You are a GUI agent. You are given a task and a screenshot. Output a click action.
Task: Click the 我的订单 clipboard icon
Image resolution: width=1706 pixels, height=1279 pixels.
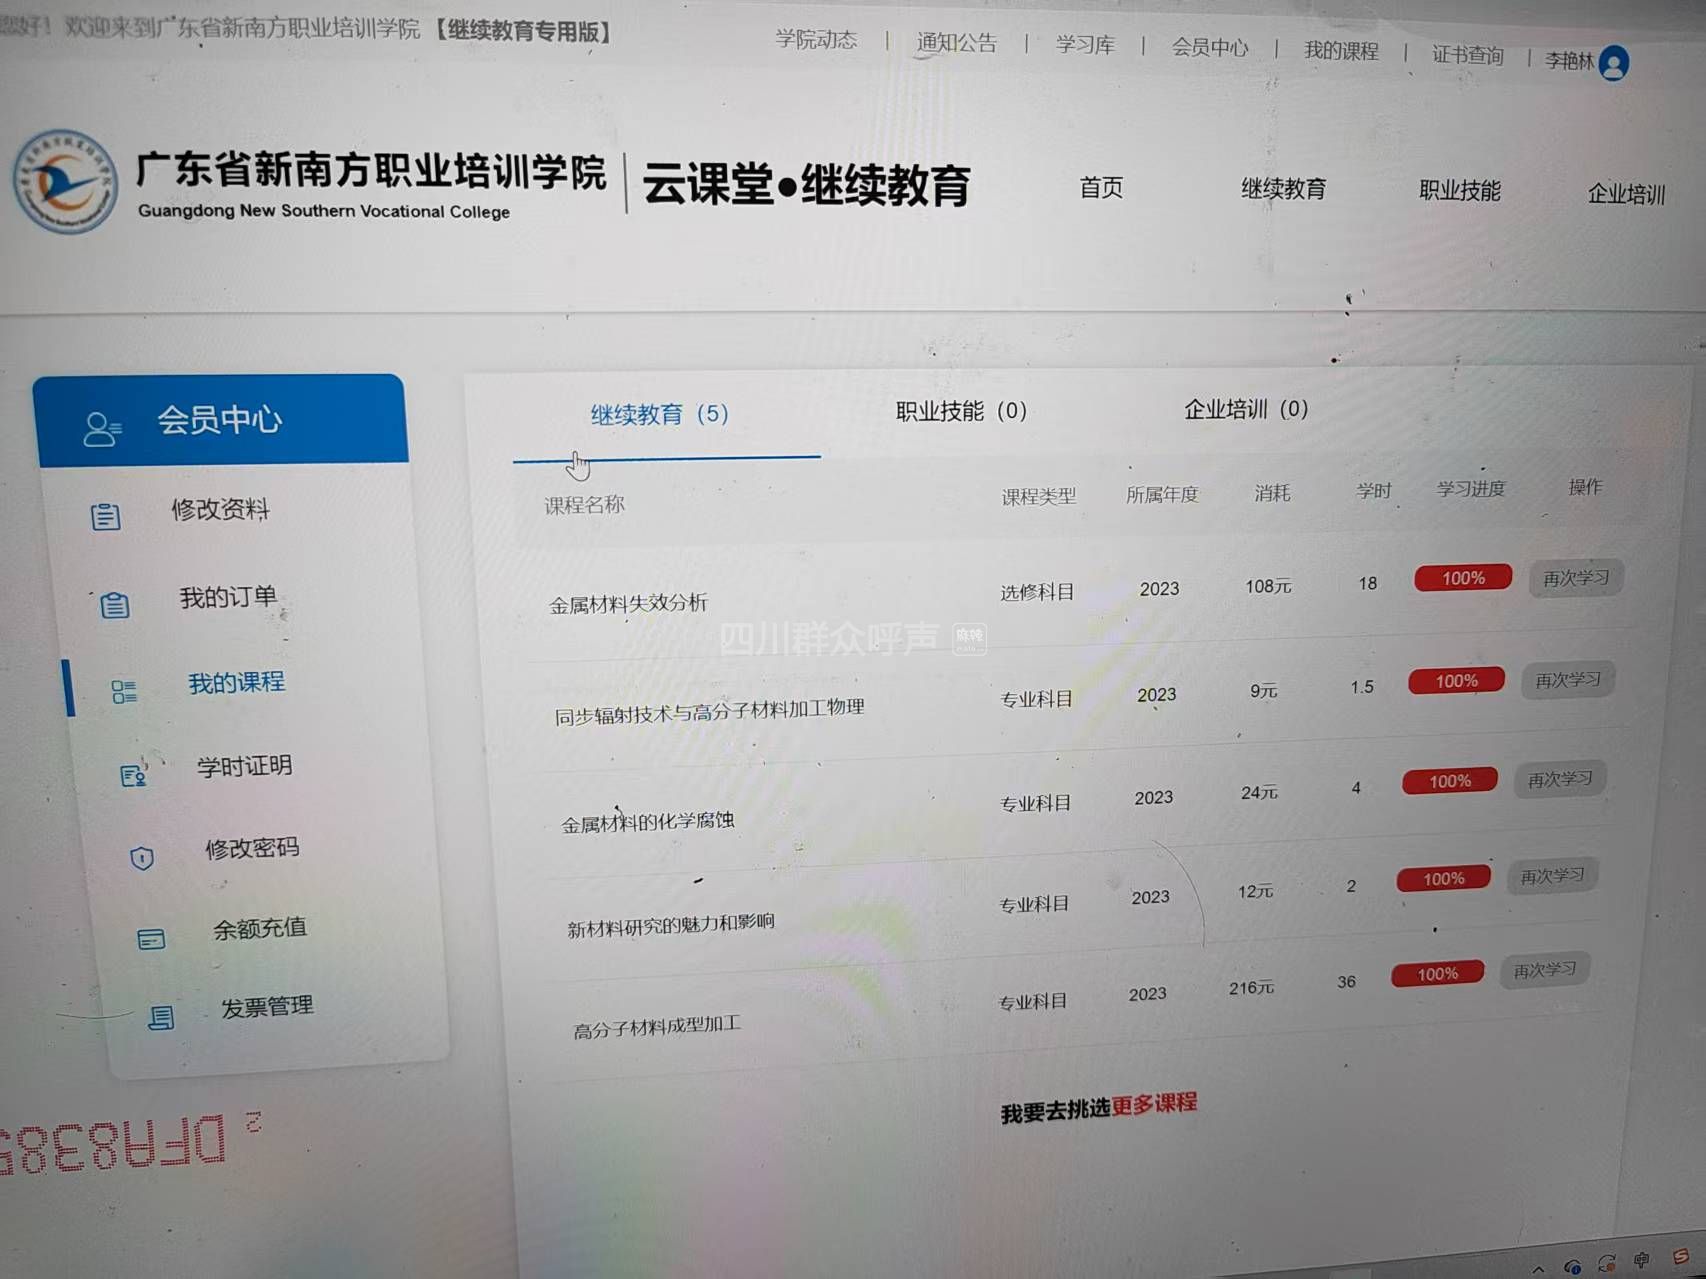pyautogui.click(x=115, y=604)
